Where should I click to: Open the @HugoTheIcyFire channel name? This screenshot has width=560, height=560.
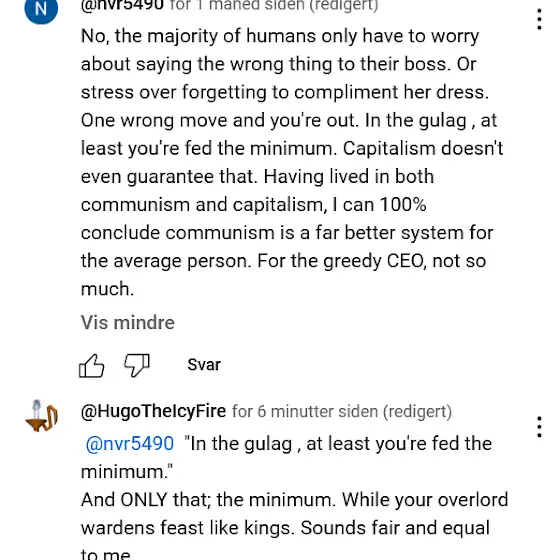pos(153,411)
